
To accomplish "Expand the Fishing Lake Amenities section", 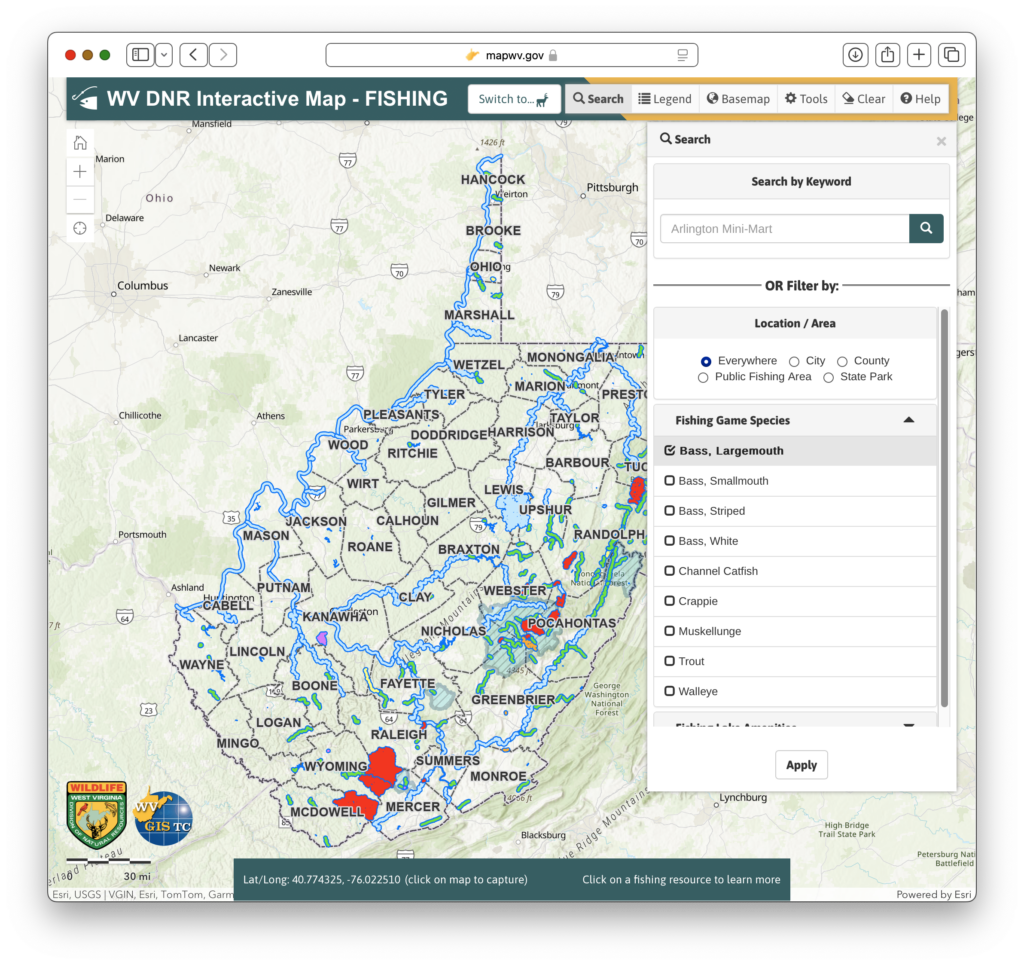I will (x=908, y=723).
